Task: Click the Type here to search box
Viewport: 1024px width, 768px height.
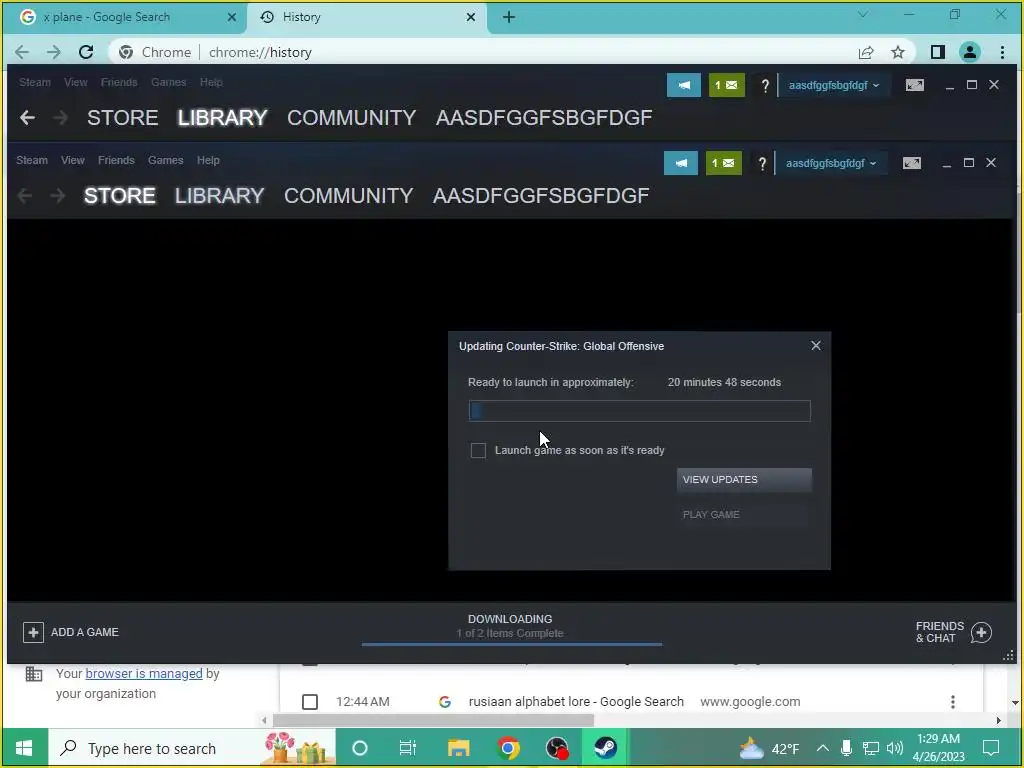Action: coord(193,748)
